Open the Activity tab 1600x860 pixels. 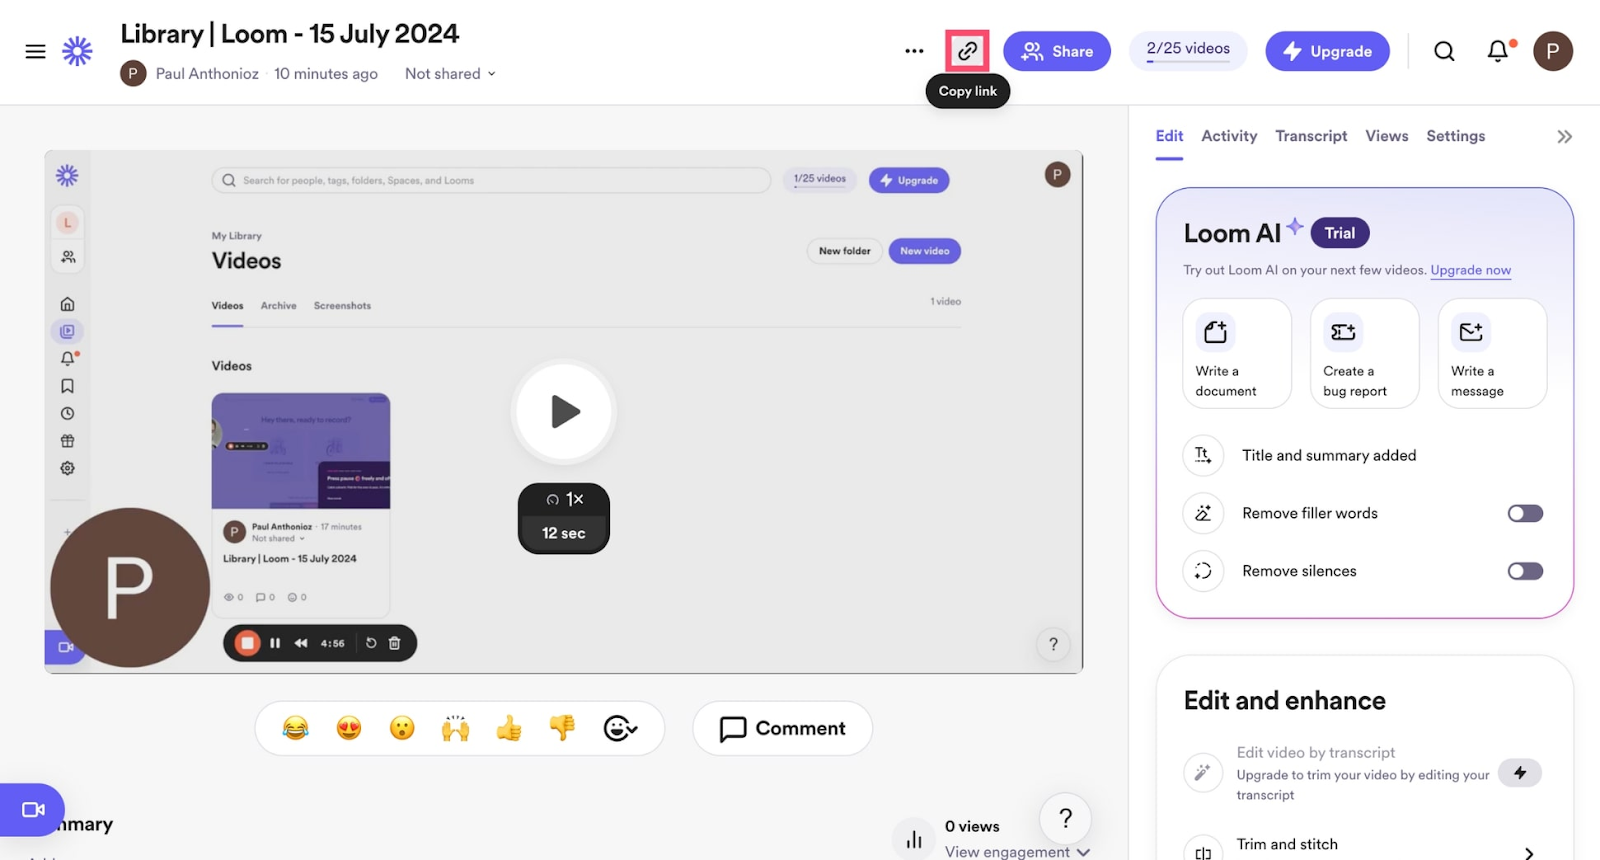click(x=1228, y=136)
